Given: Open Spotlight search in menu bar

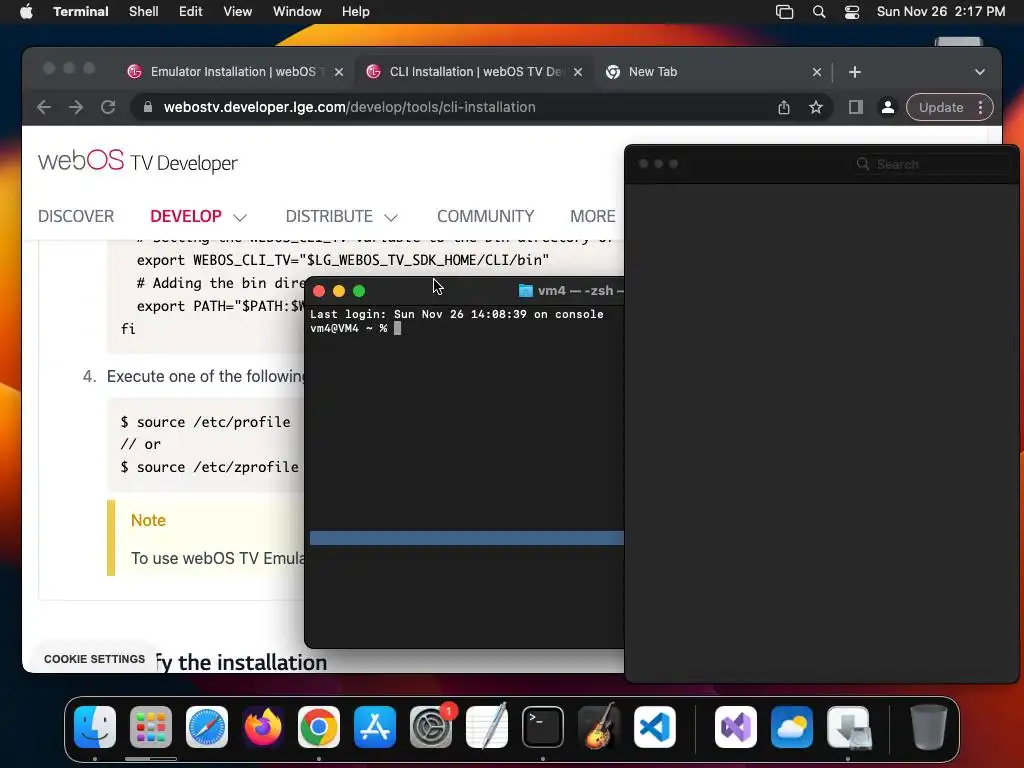Looking at the screenshot, I should [x=819, y=12].
